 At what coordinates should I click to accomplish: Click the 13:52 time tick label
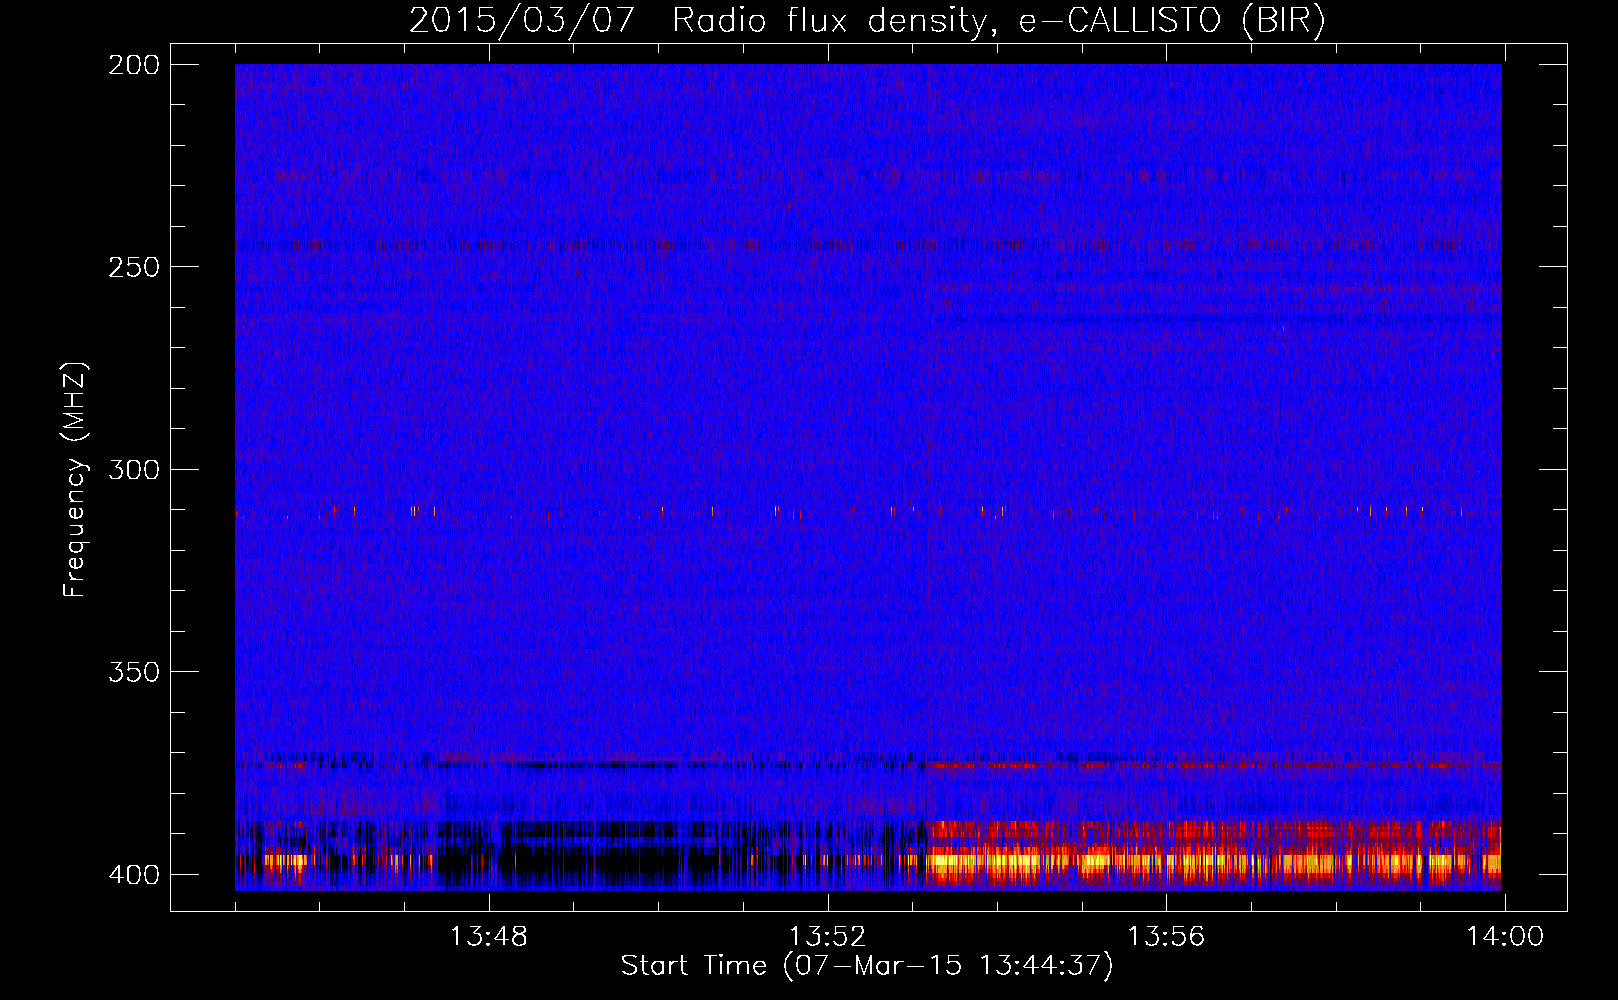click(x=827, y=937)
